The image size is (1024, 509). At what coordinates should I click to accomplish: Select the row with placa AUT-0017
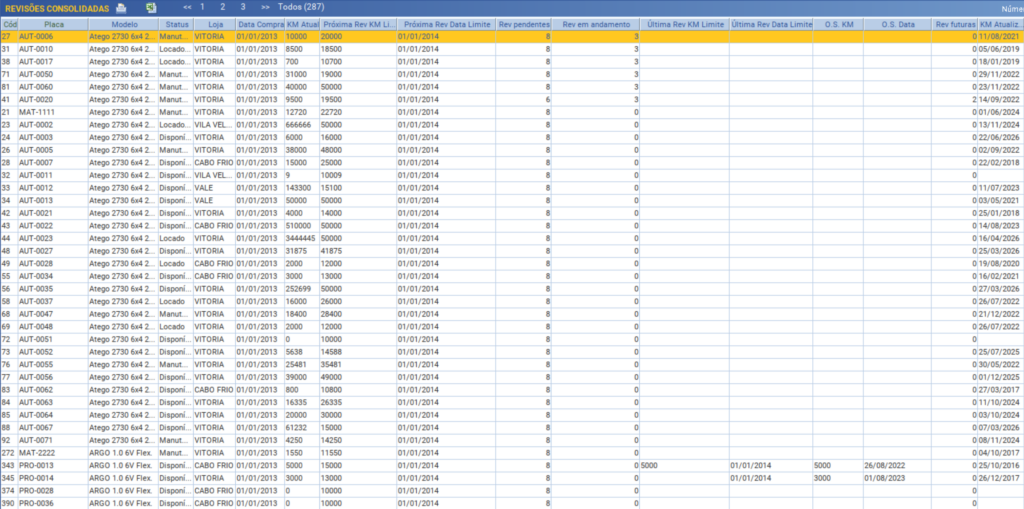tap(512, 62)
